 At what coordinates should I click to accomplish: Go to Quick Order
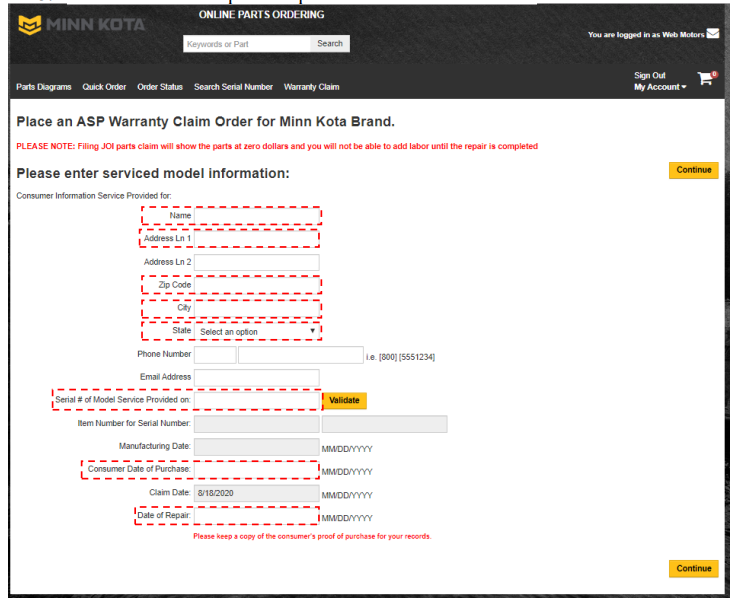coord(104,87)
